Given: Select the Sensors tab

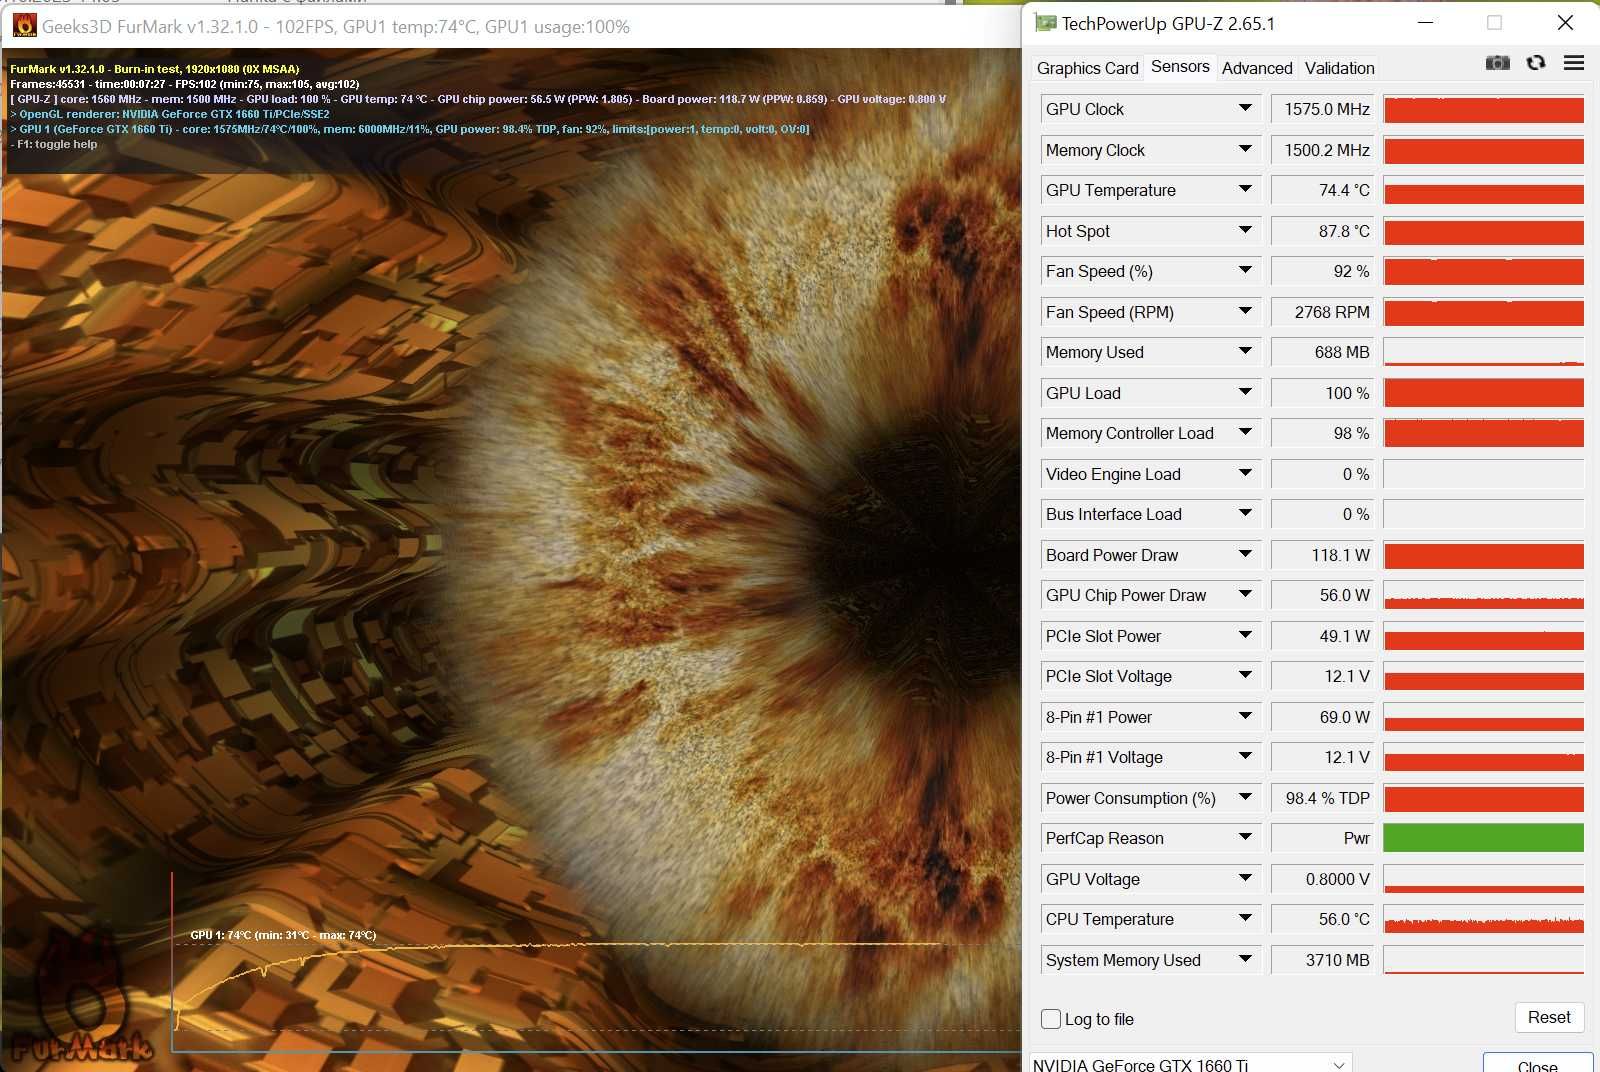Looking at the screenshot, I should pos(1180,66).
